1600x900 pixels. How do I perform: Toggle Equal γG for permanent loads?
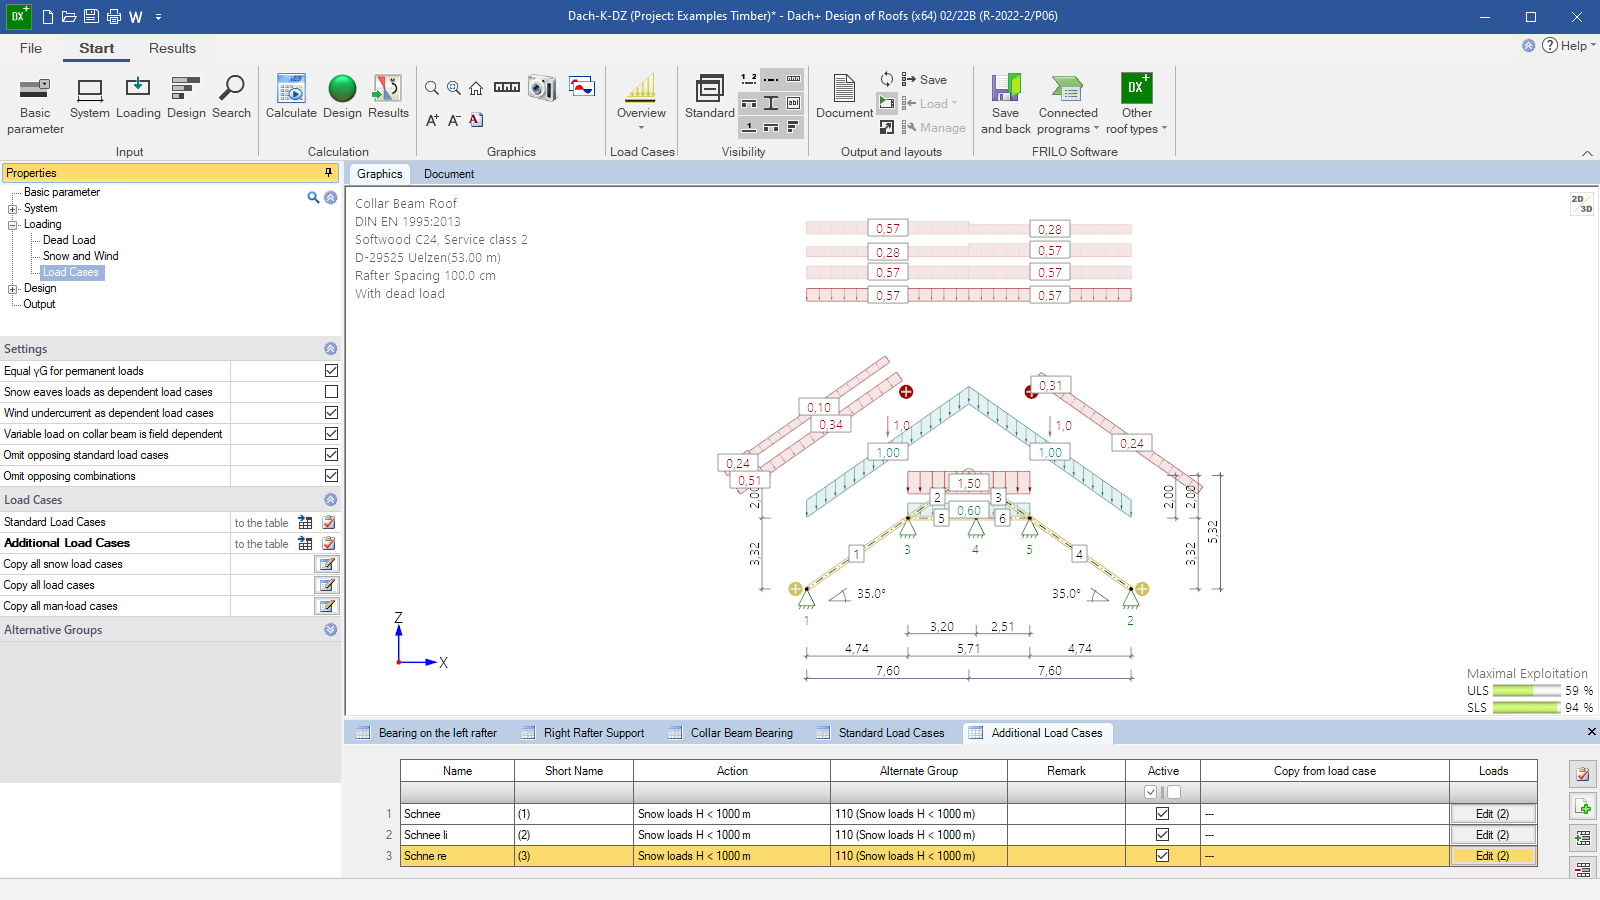click(331, 371)
